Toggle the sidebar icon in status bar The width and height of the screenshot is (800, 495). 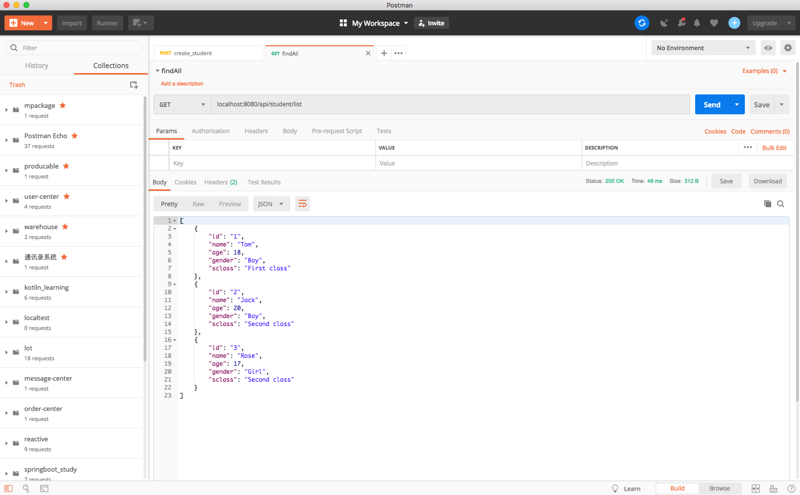(x=9, y=488)
